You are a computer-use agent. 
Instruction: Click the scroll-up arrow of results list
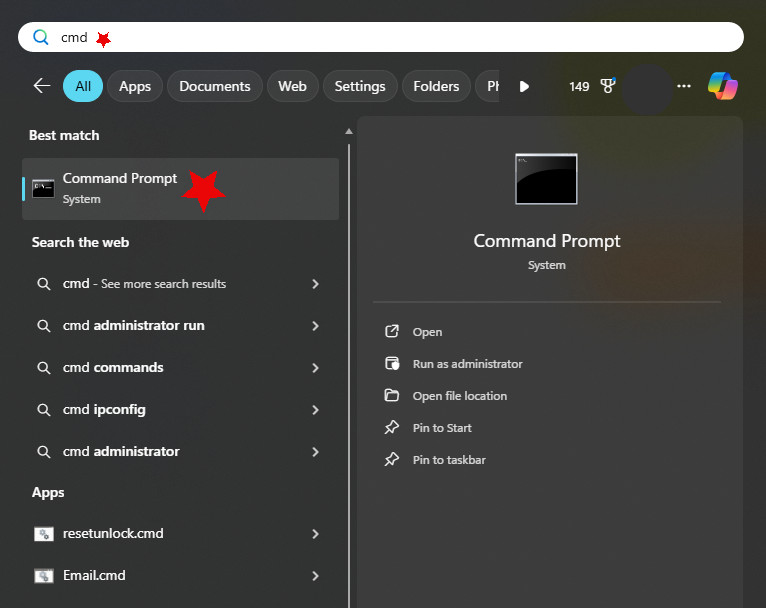pyautogui.click(x=349, y=131)
